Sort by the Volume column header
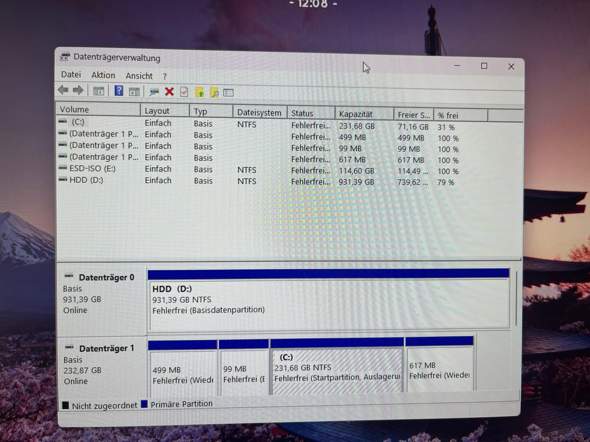This screenshot has width=590, height=442. coord(98,109)
